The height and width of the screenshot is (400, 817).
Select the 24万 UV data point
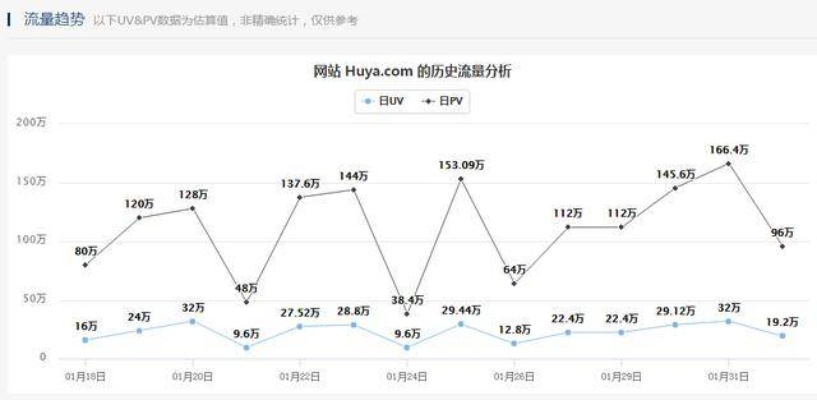pyautogui.click(x=139, y=331)
